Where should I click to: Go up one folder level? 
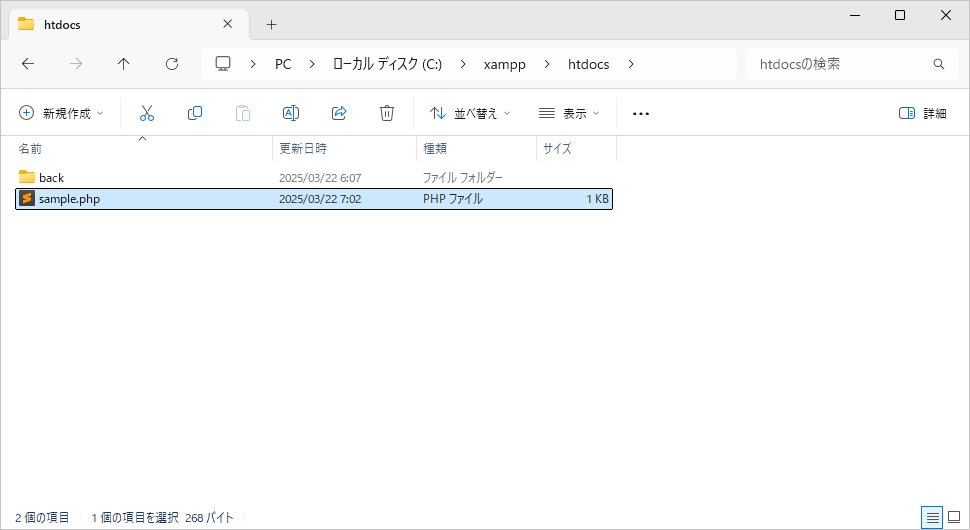pos(124,64)
